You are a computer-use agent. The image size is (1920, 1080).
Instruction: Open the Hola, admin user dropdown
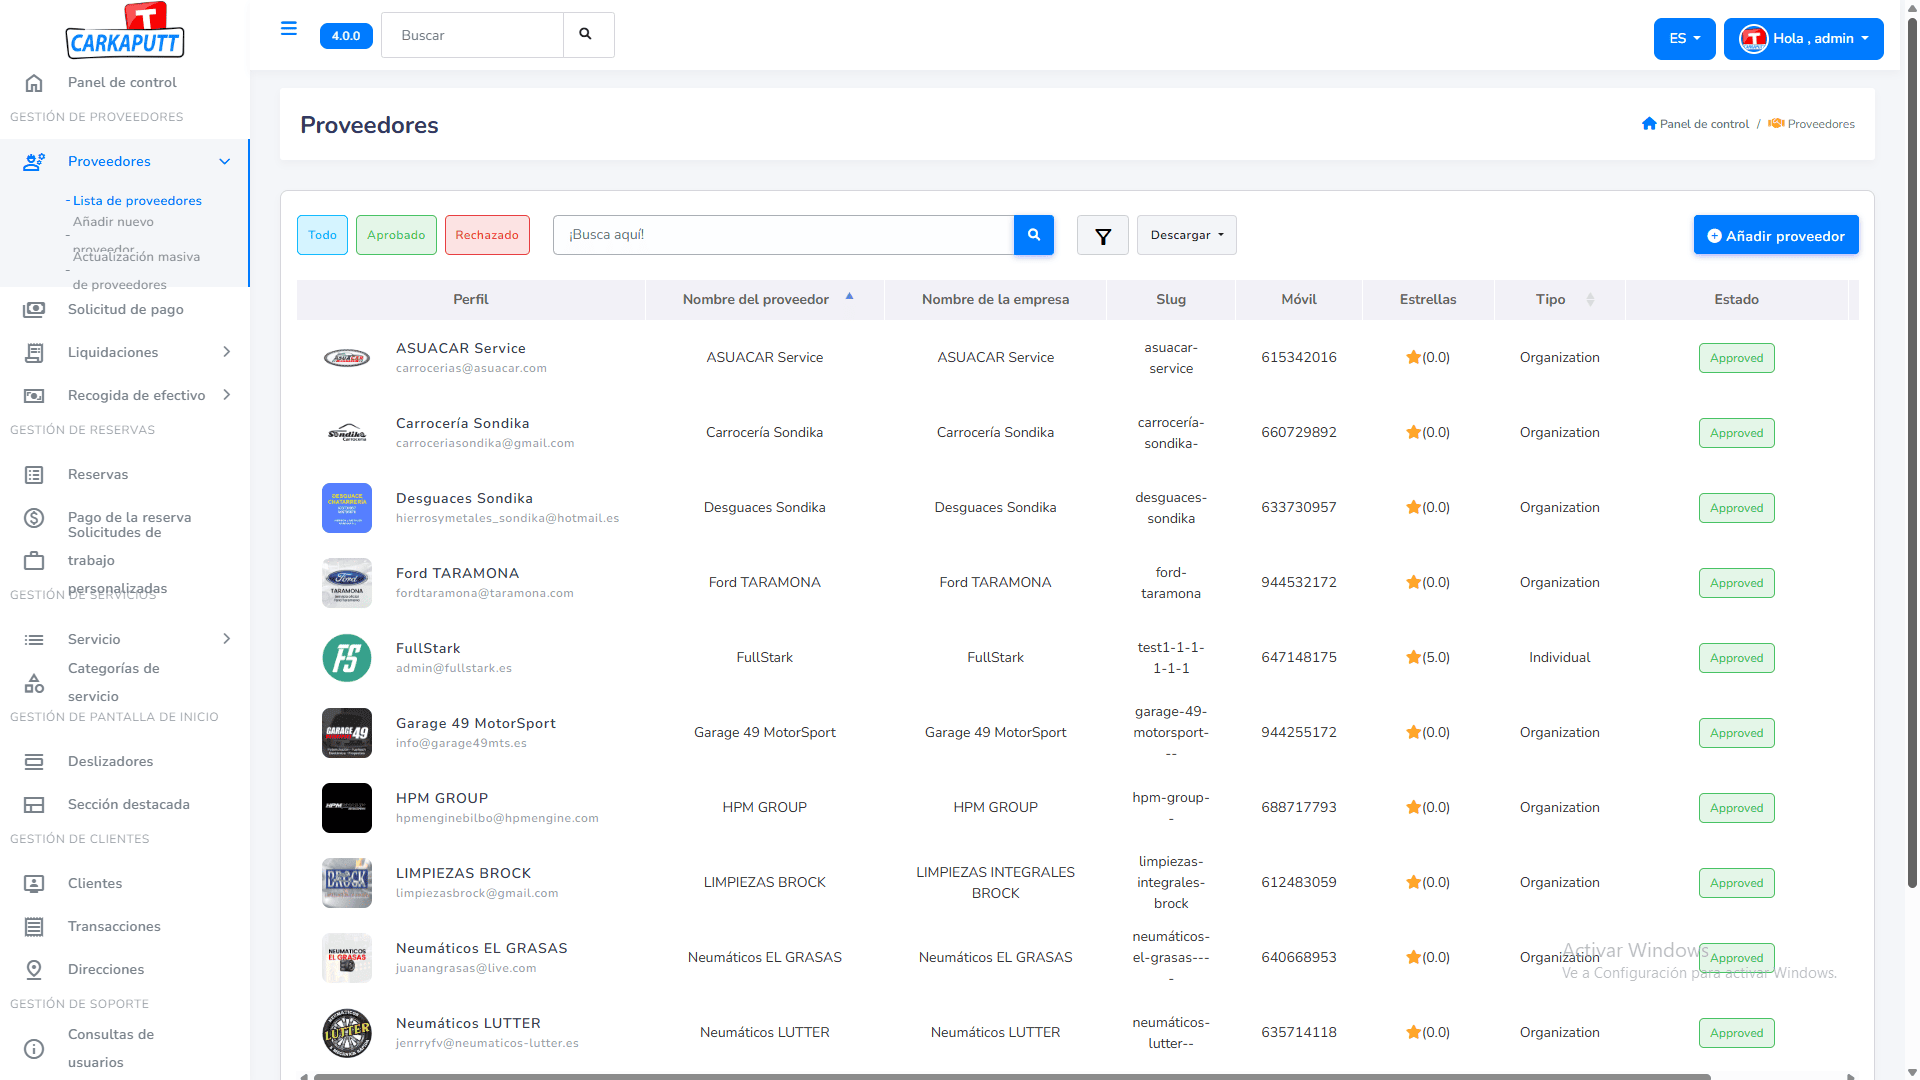pos(1803,39)
